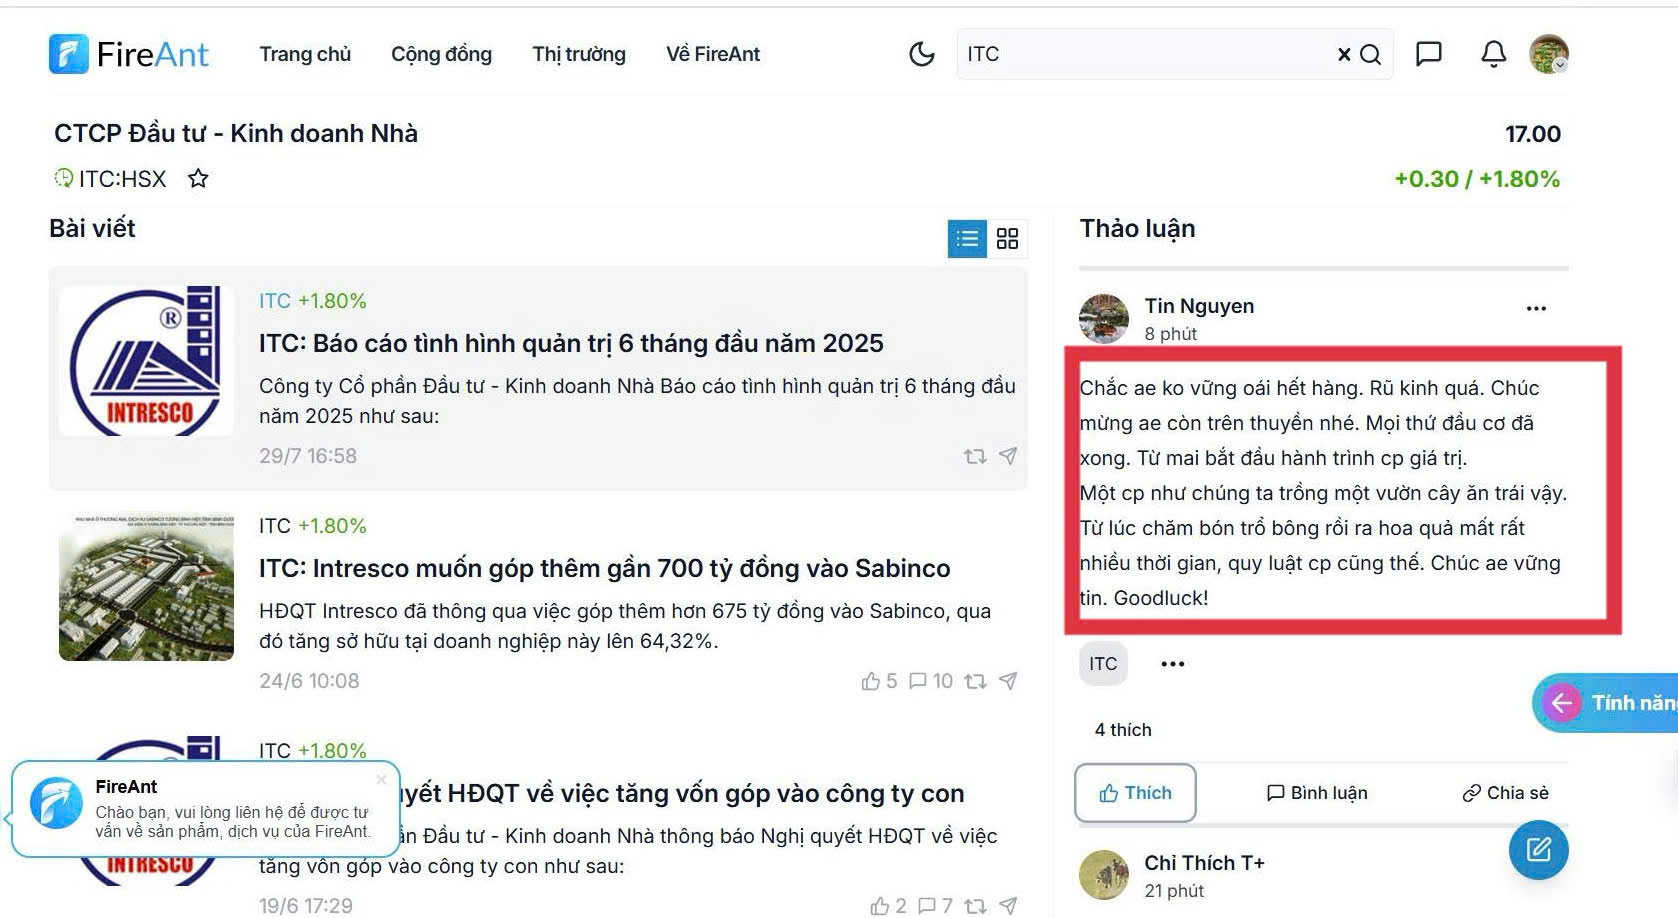
Task: Toggle dark mode with the moon icon
Action: tap(921, 54)
